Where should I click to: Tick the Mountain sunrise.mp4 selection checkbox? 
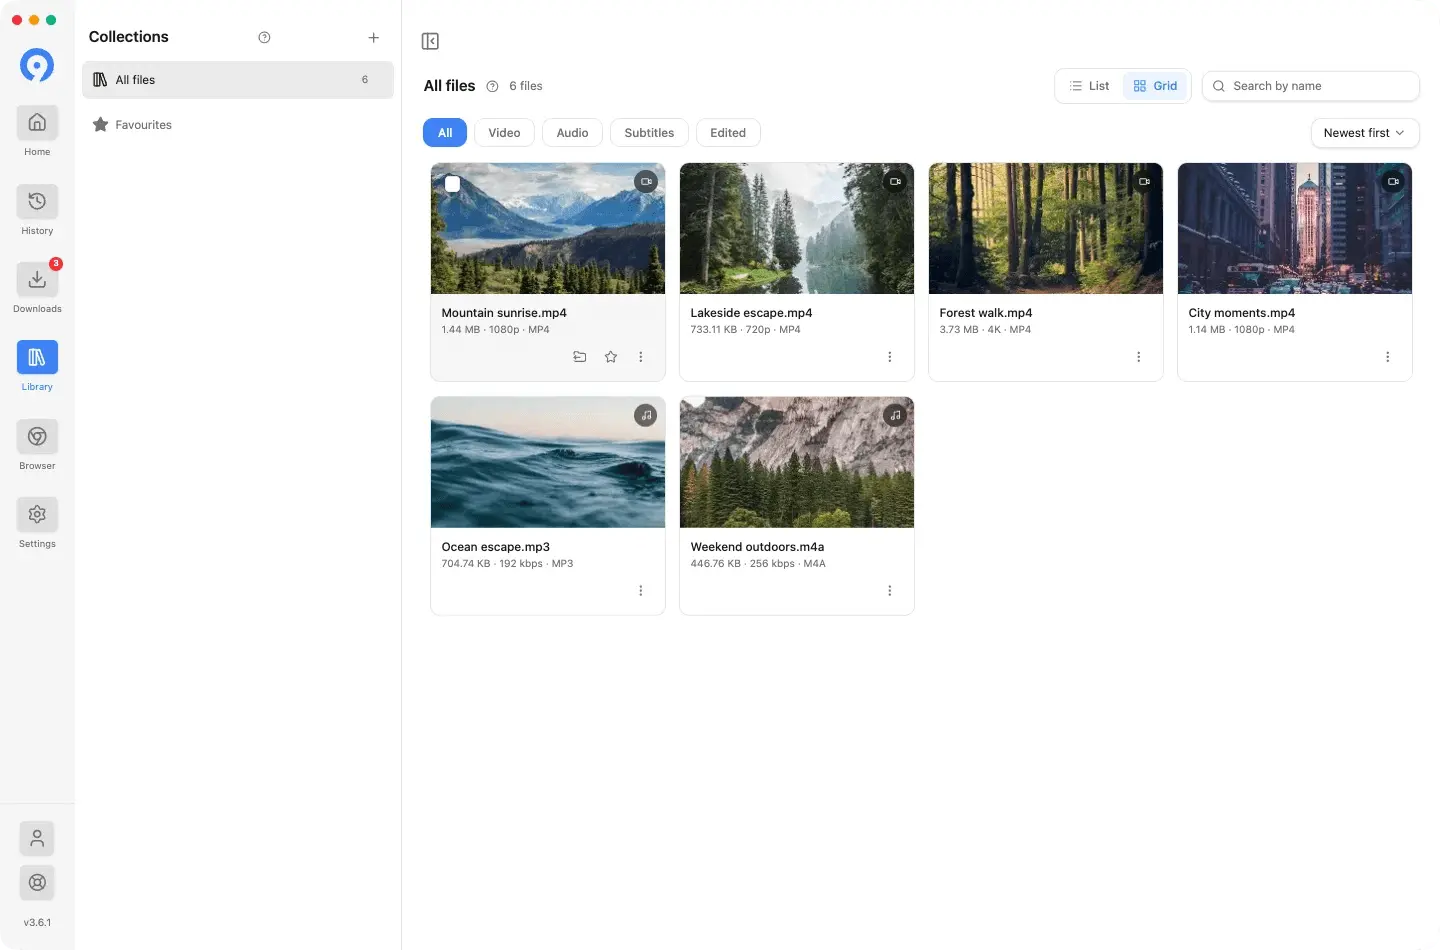452,184
